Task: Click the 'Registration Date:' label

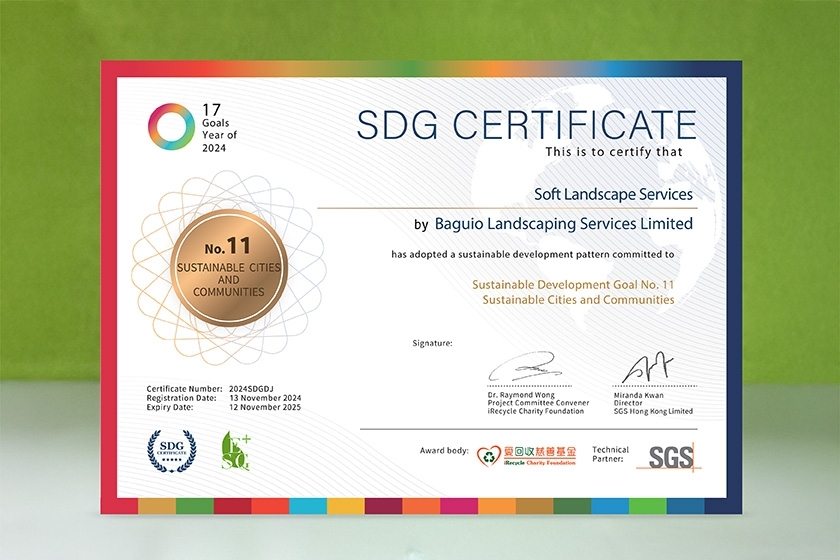Action: (182, 398)
